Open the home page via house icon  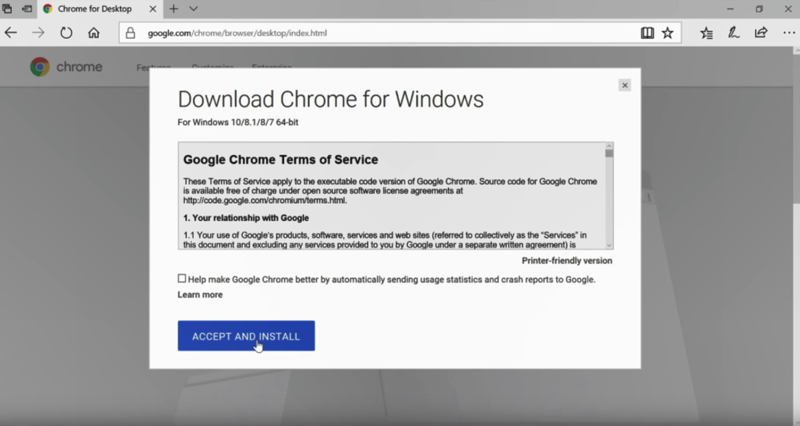click(93, 33)
